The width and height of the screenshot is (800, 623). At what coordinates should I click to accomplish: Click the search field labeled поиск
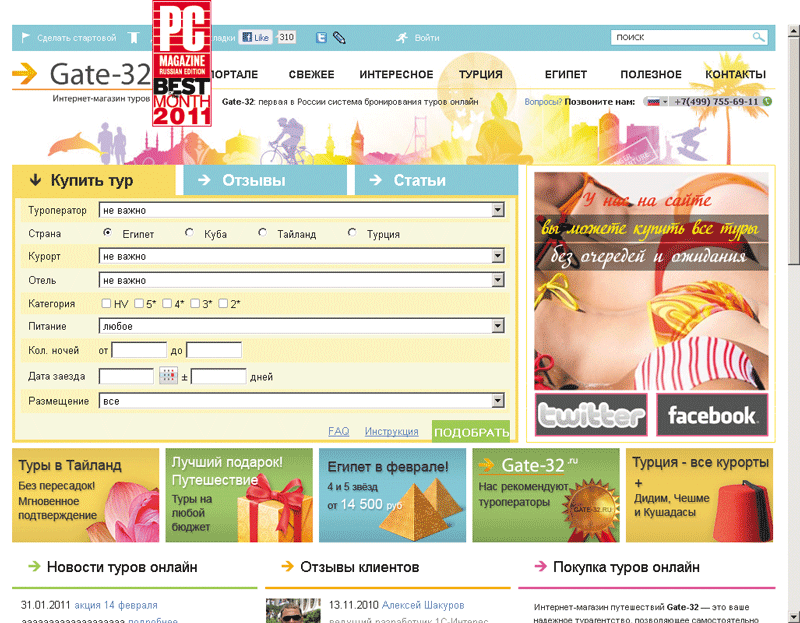681,37
